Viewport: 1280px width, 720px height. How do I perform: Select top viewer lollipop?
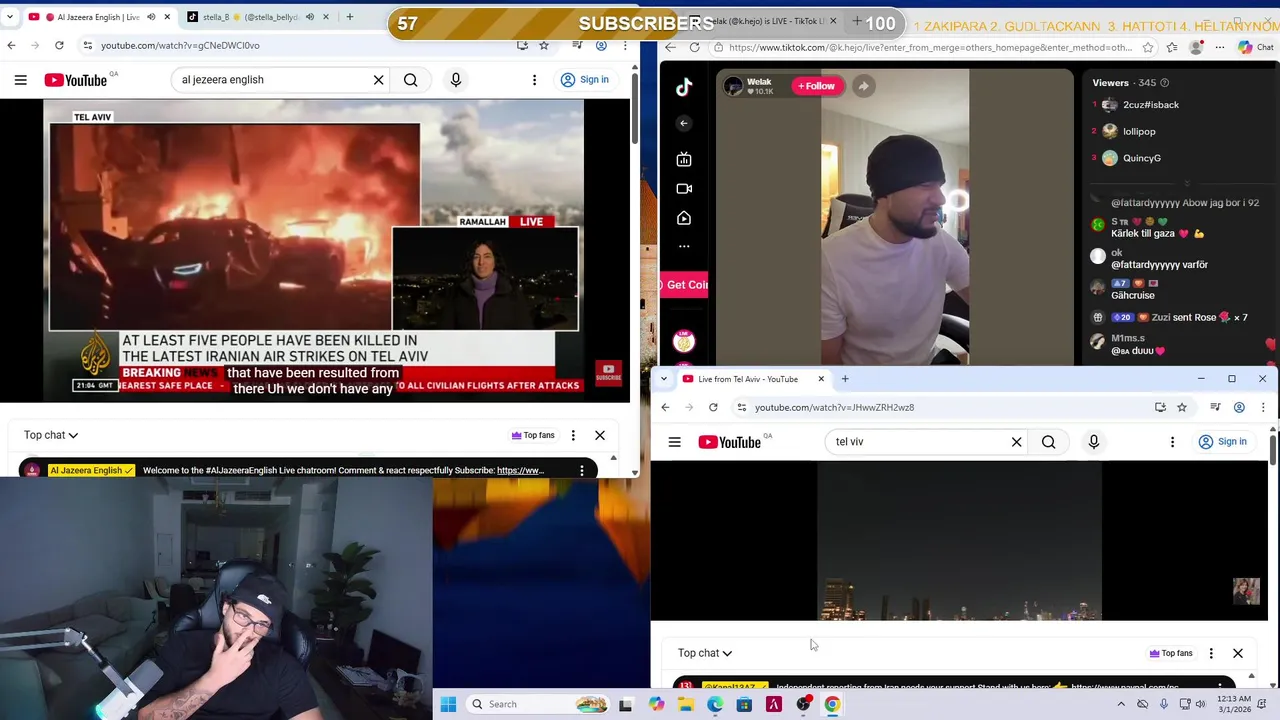[x=1128, y=131]
